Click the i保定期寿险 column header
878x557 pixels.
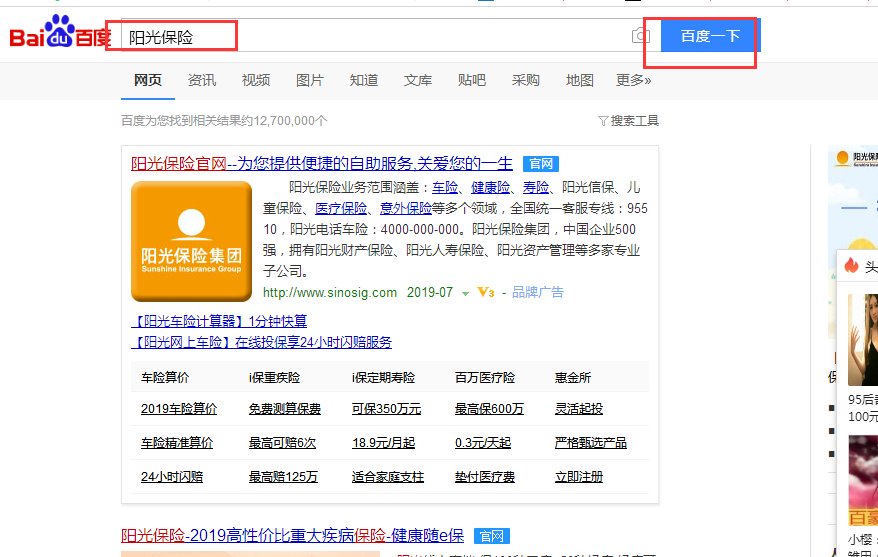point(384,378)
